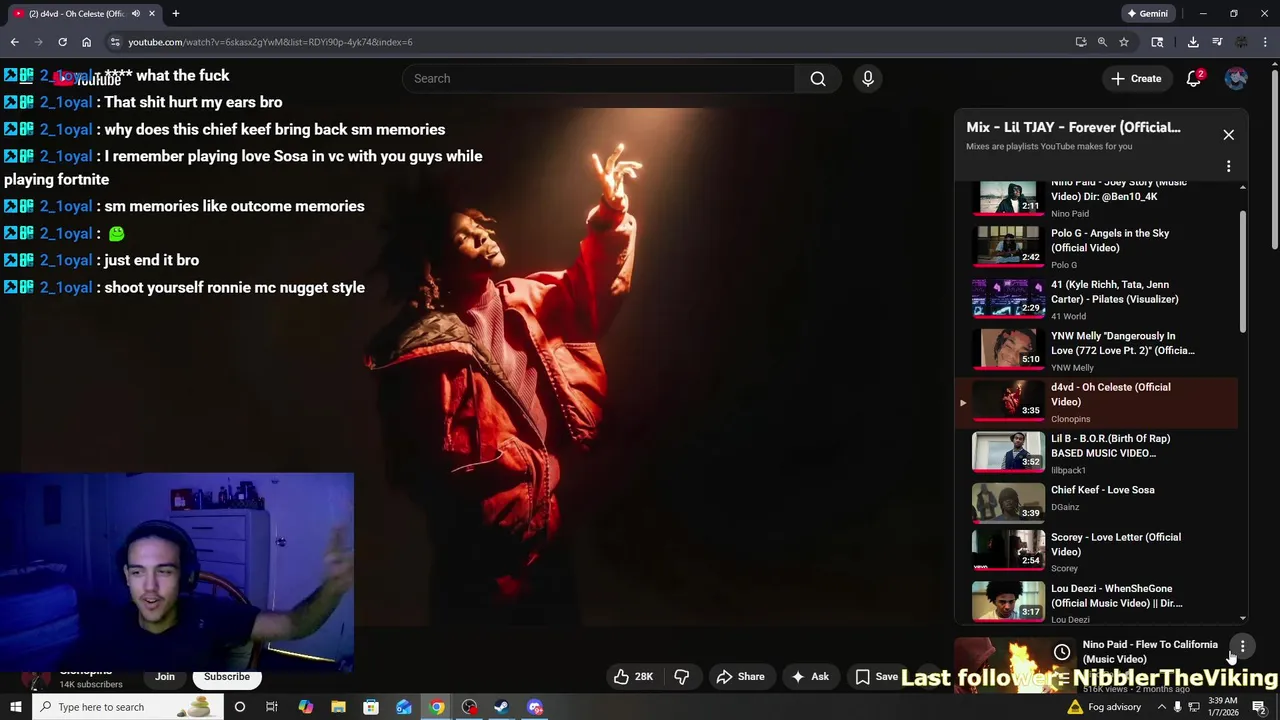Open File Explorer from the taskbar
This screenshot has height=720, width=1280.
click(x=338, y=707)
